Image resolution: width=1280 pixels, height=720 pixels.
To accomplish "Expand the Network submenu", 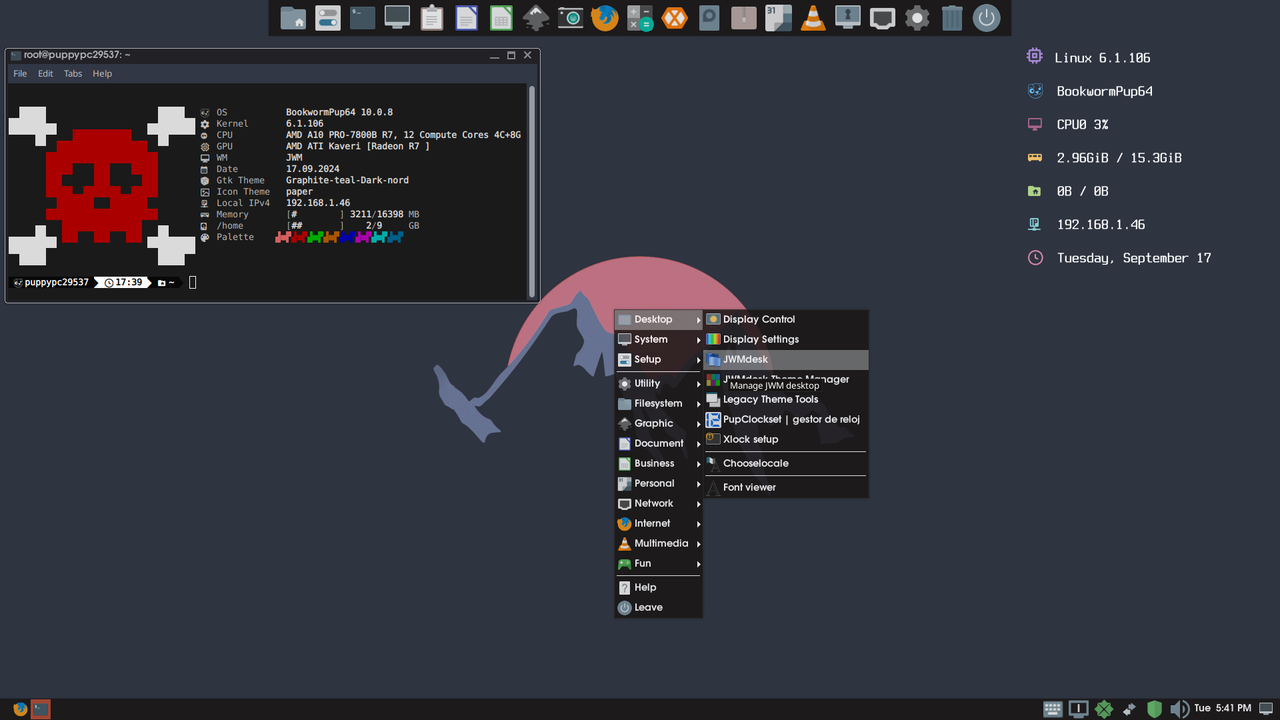I will 657,503.
